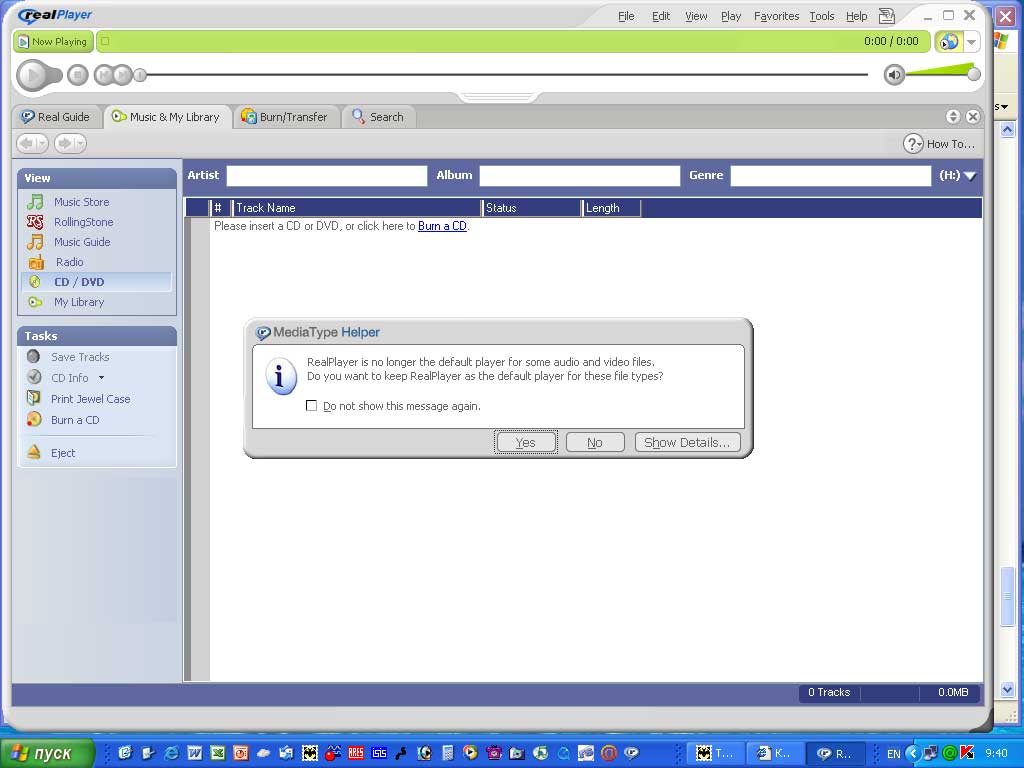1024x768 pixels.
Task: Click the Status column header
Action: coord(532,208)
